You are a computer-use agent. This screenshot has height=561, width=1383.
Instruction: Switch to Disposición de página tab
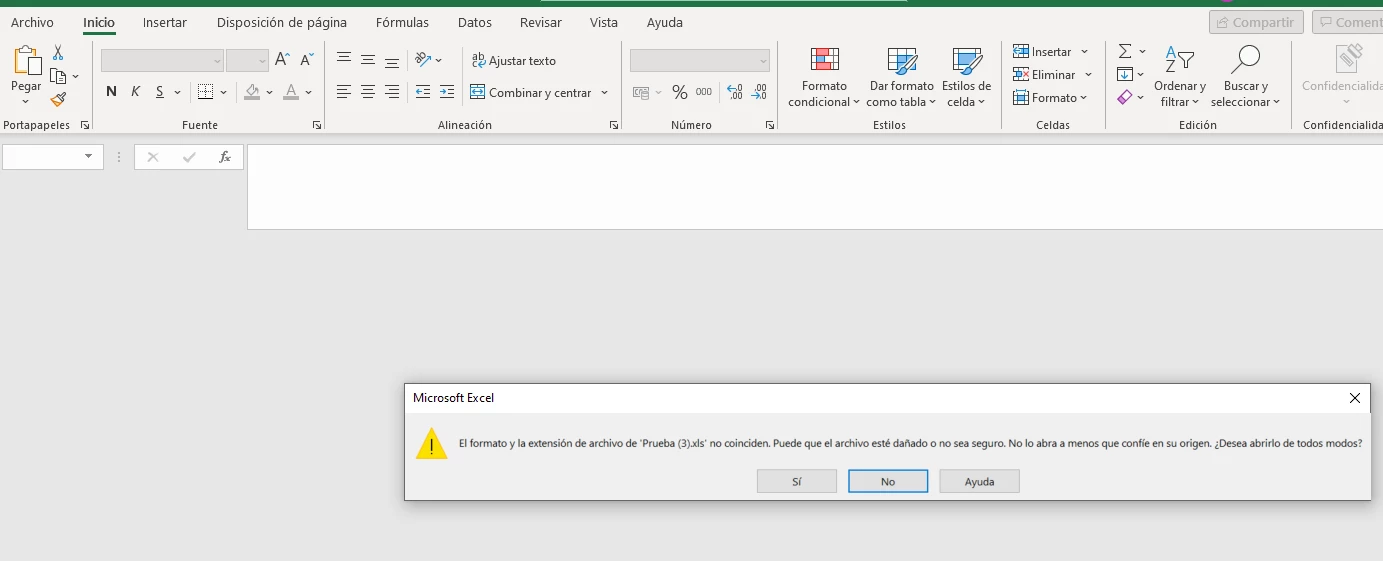282,22
